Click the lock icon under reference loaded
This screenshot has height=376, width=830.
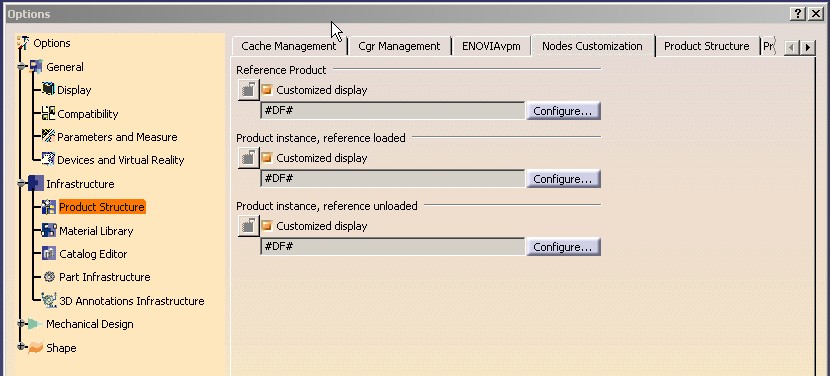click(x=248, y=158)
